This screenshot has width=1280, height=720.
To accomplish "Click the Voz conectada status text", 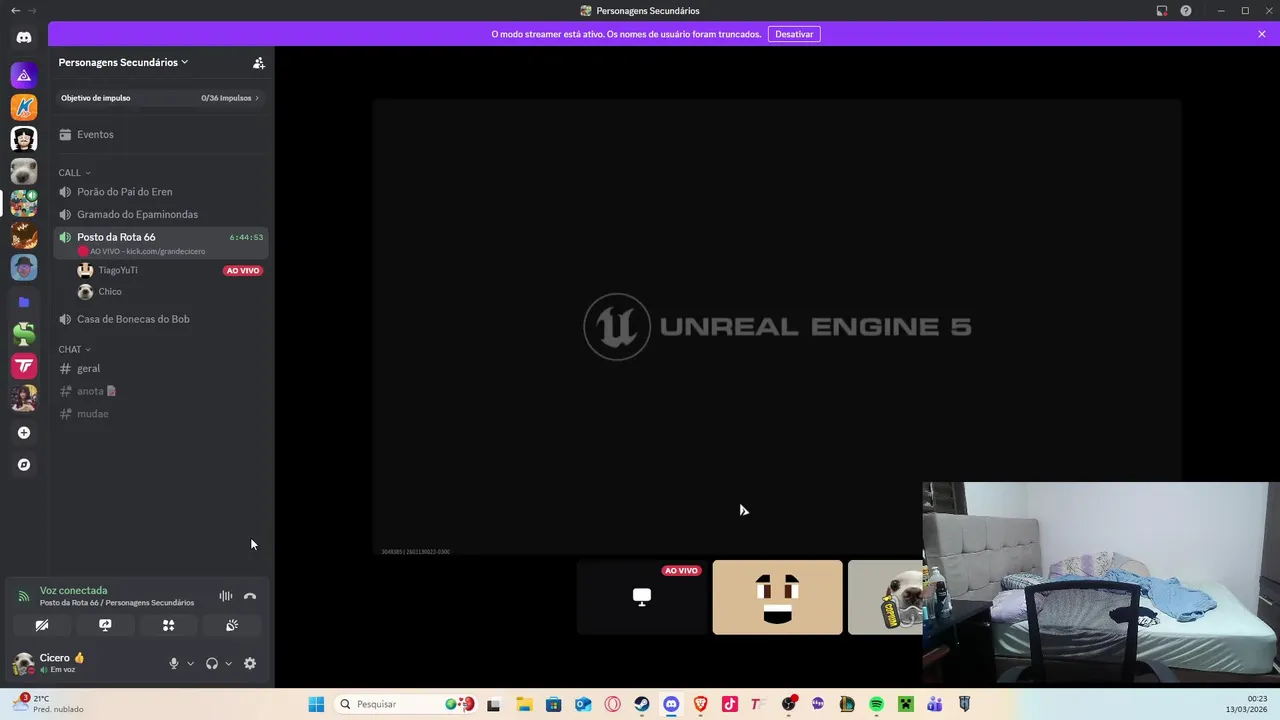I will 73,590.
